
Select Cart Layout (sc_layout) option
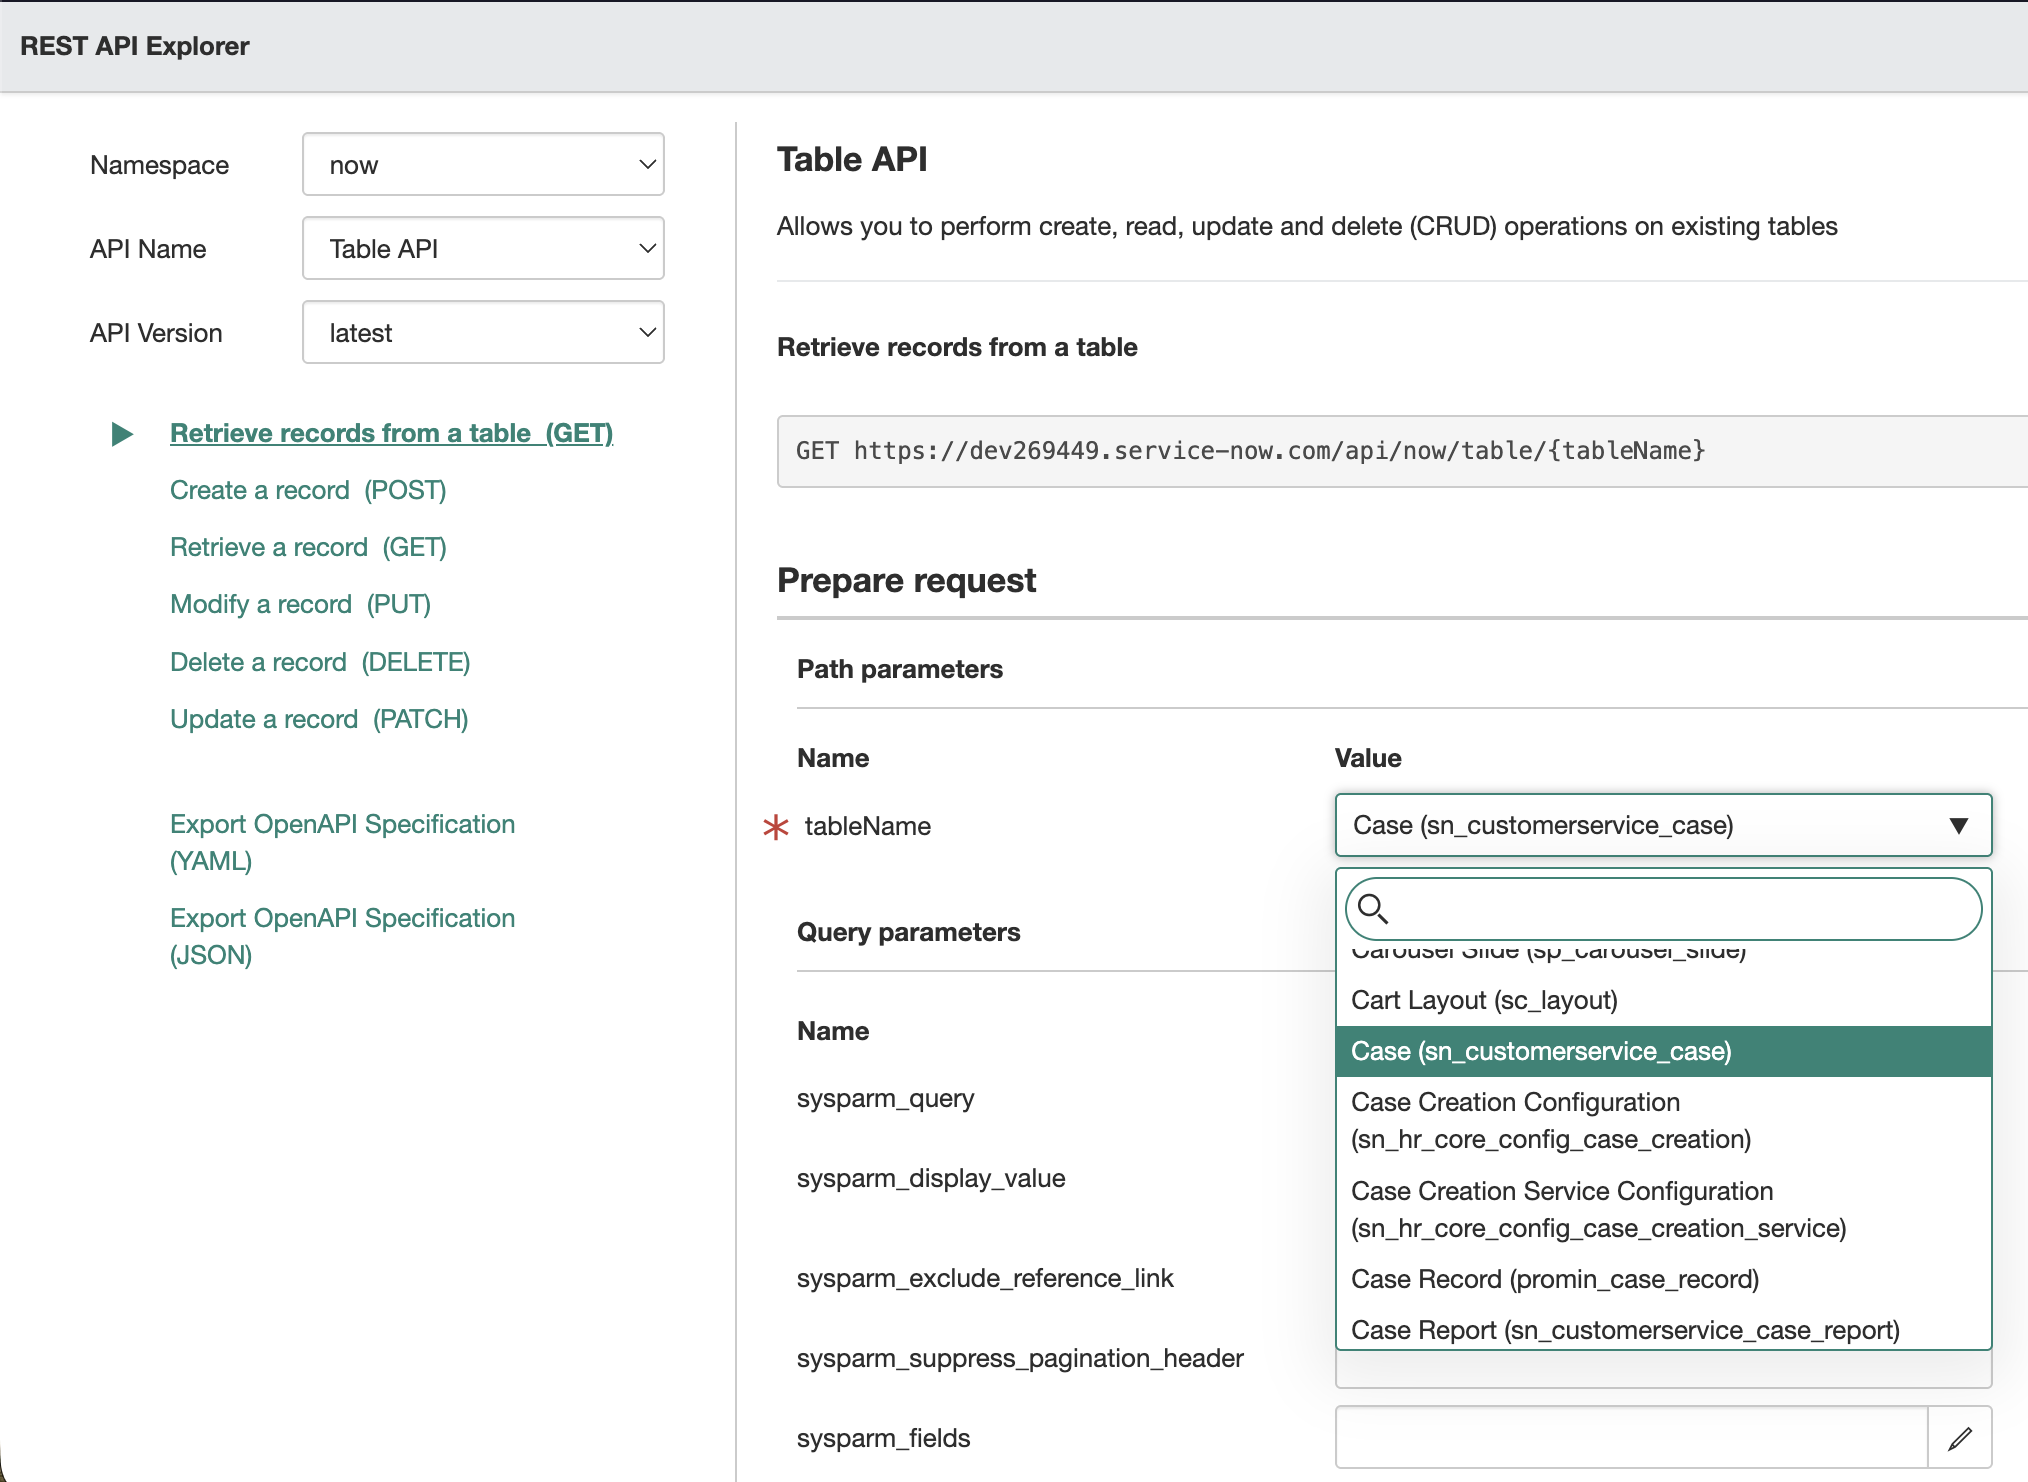1484,1000
